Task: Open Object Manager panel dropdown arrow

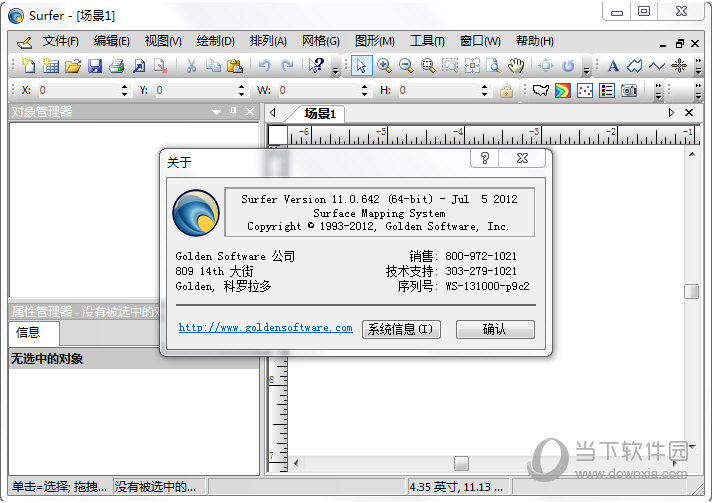Action: point(216,112)
